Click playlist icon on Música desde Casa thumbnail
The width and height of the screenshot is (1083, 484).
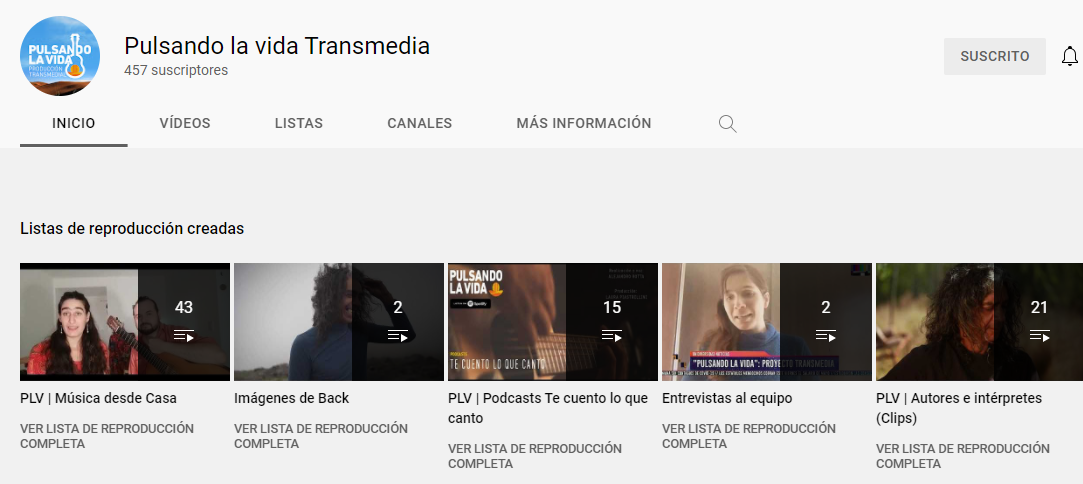click(x=184, y=336)
